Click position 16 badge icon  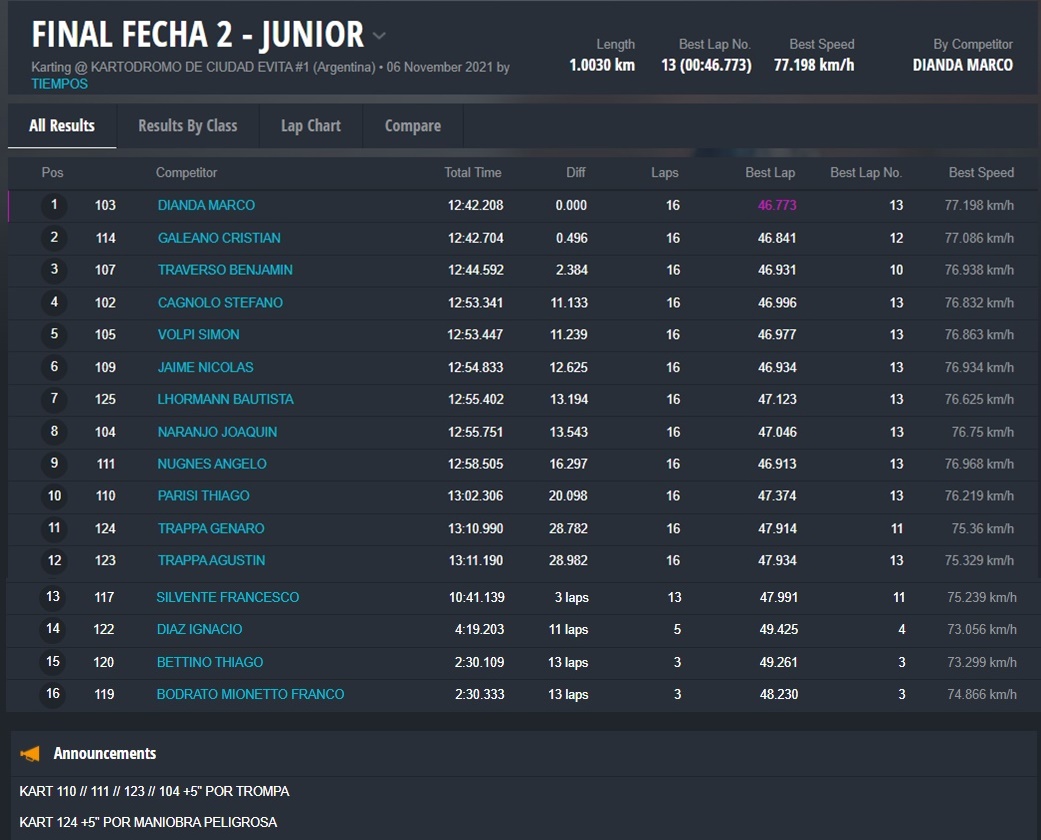(53, 694)
